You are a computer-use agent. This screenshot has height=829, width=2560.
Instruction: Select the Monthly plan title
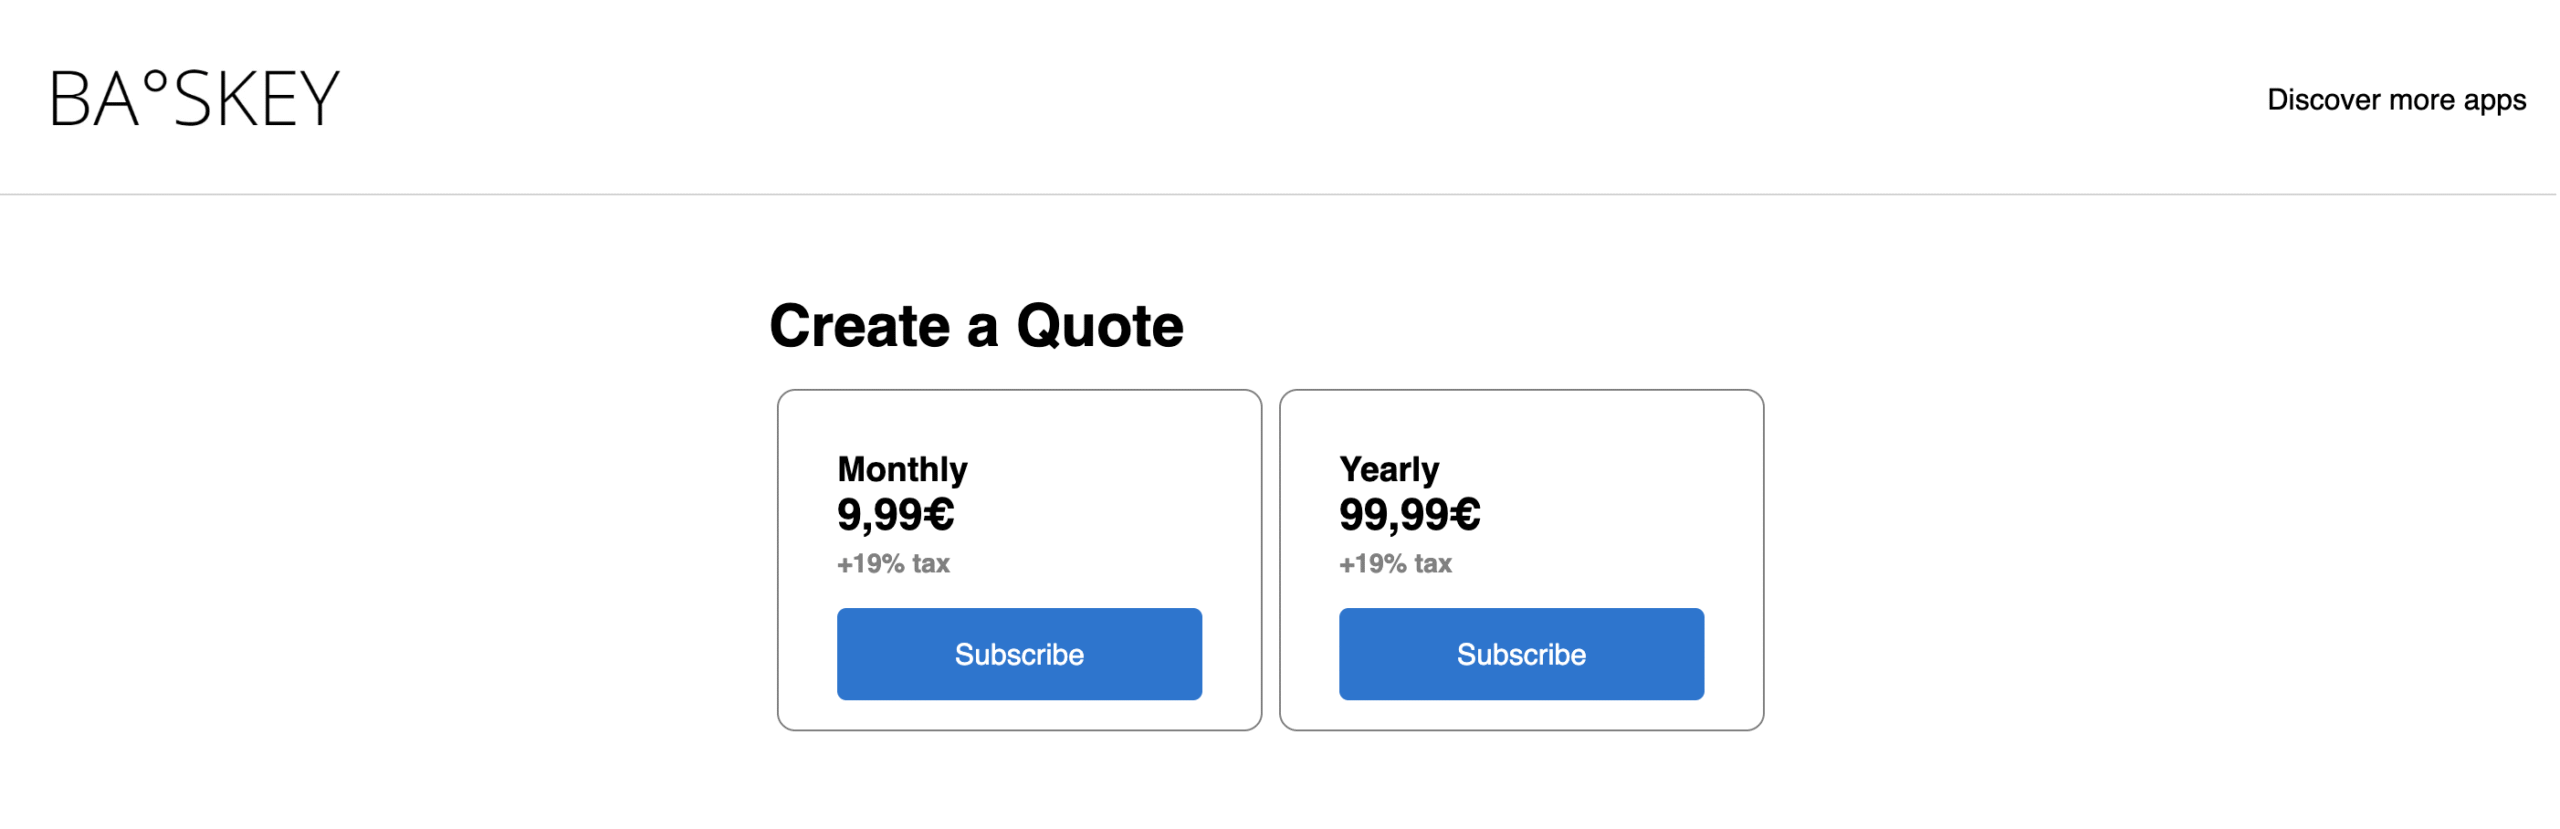(902, 469)
